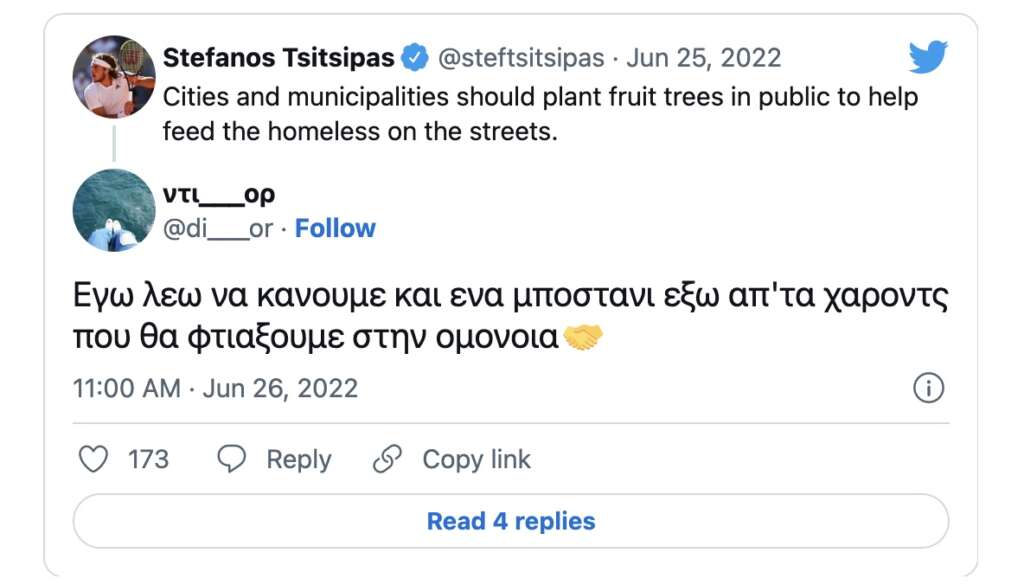Like the tweet with heart icon
This screenshot has height=585, width=1024.
[x=93, y=459]
